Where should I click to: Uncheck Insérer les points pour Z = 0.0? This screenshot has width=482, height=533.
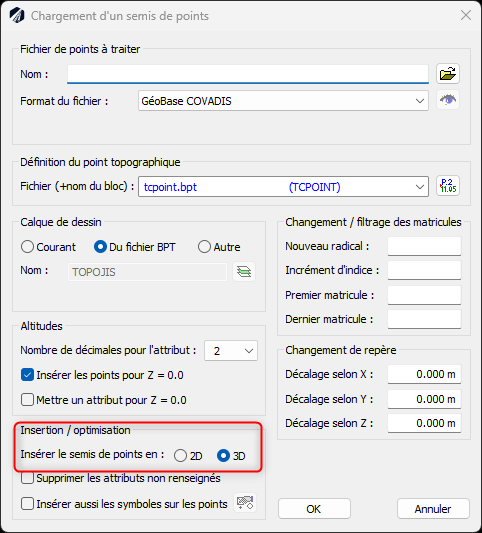coord(27,375)
